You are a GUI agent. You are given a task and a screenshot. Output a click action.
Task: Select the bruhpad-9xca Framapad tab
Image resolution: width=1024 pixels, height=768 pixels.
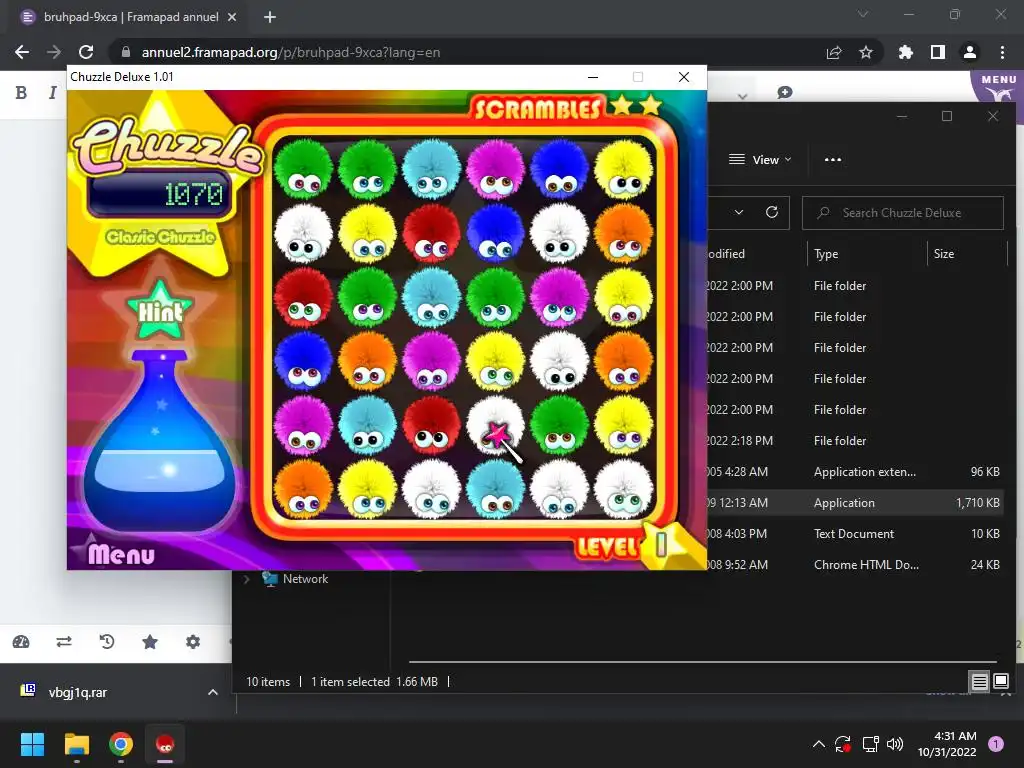click(131, 17)
